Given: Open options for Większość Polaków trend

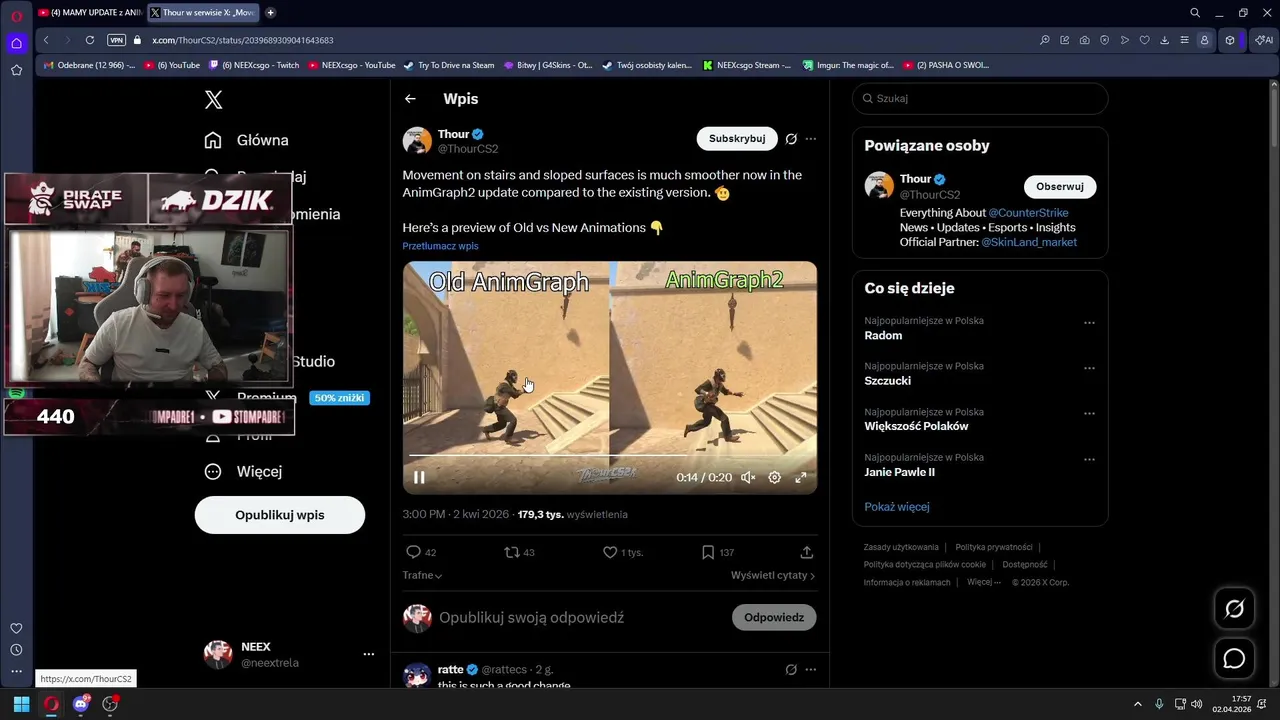Looking at the screenshot, I should 1089,414.
